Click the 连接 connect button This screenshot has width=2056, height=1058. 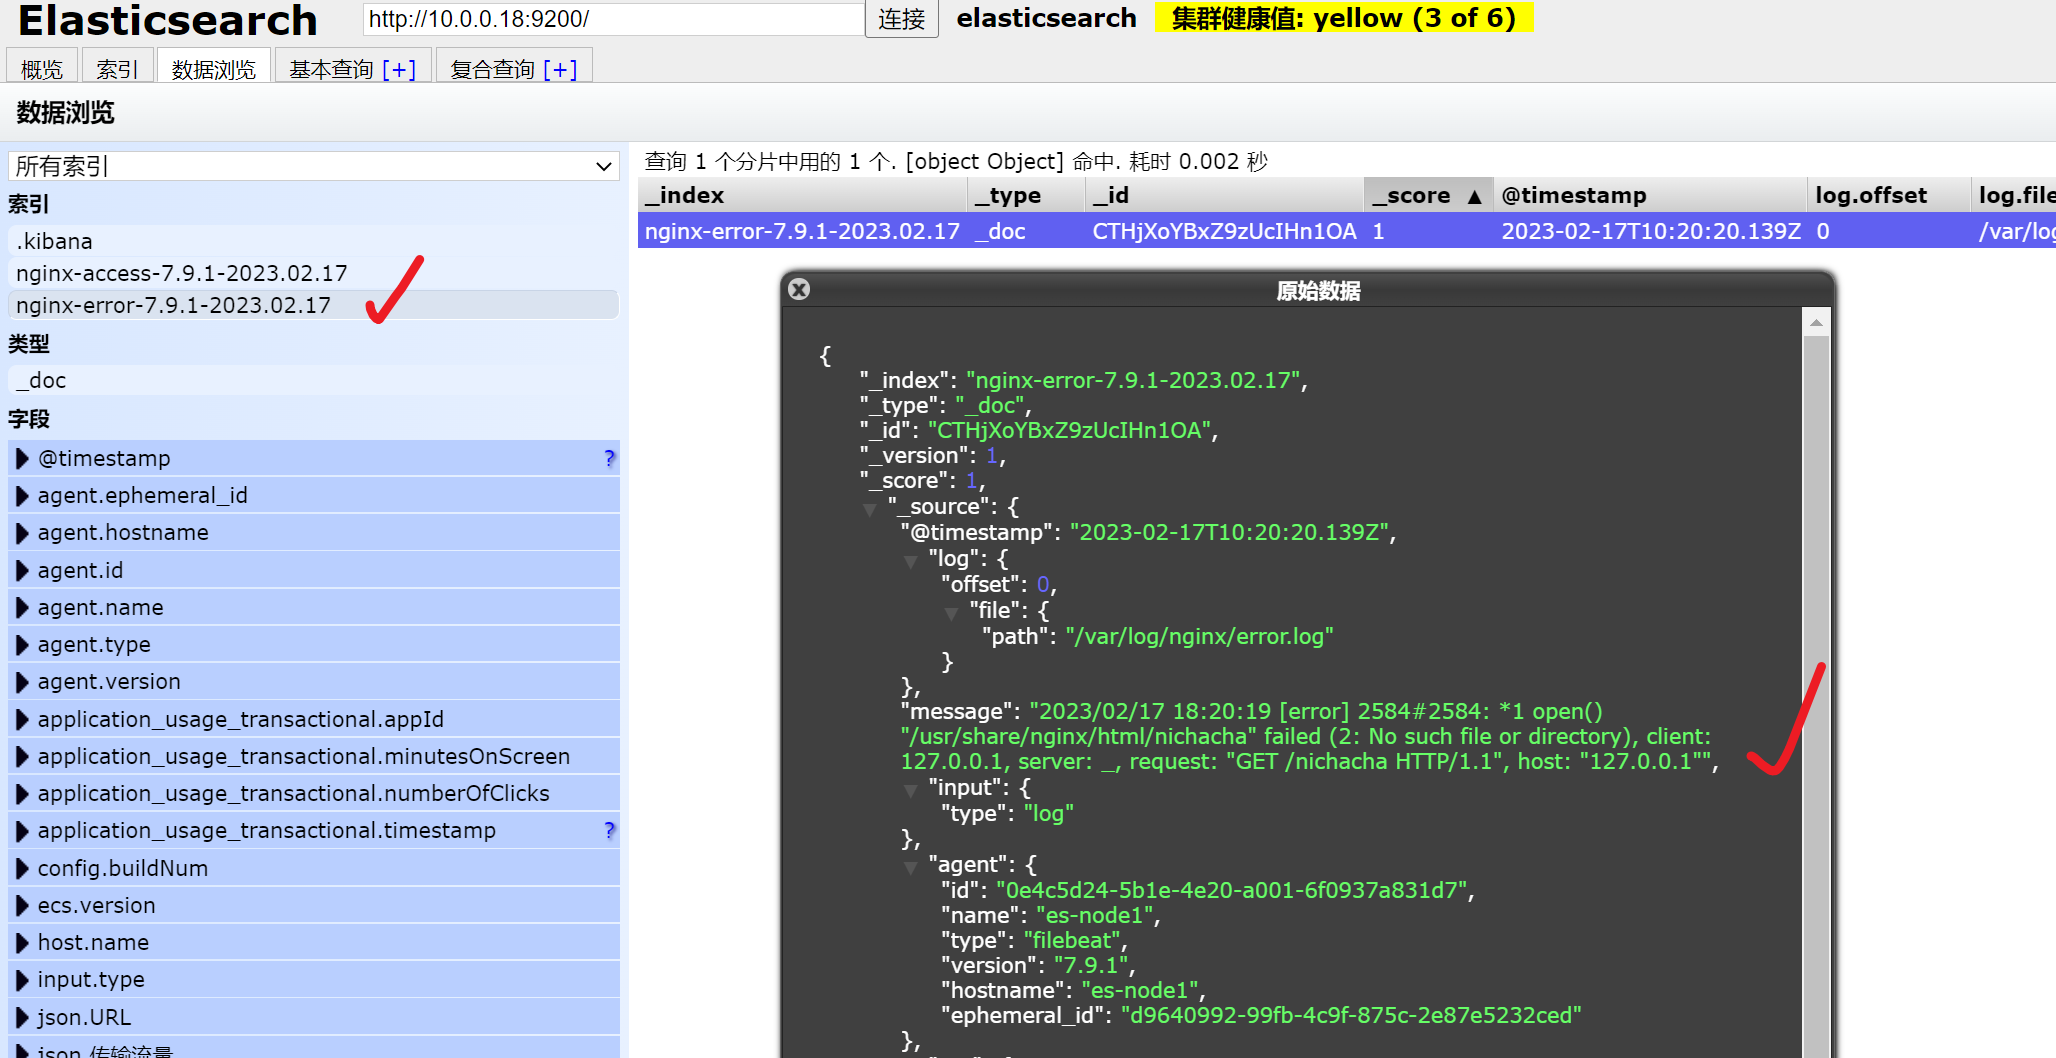(901, 19)
